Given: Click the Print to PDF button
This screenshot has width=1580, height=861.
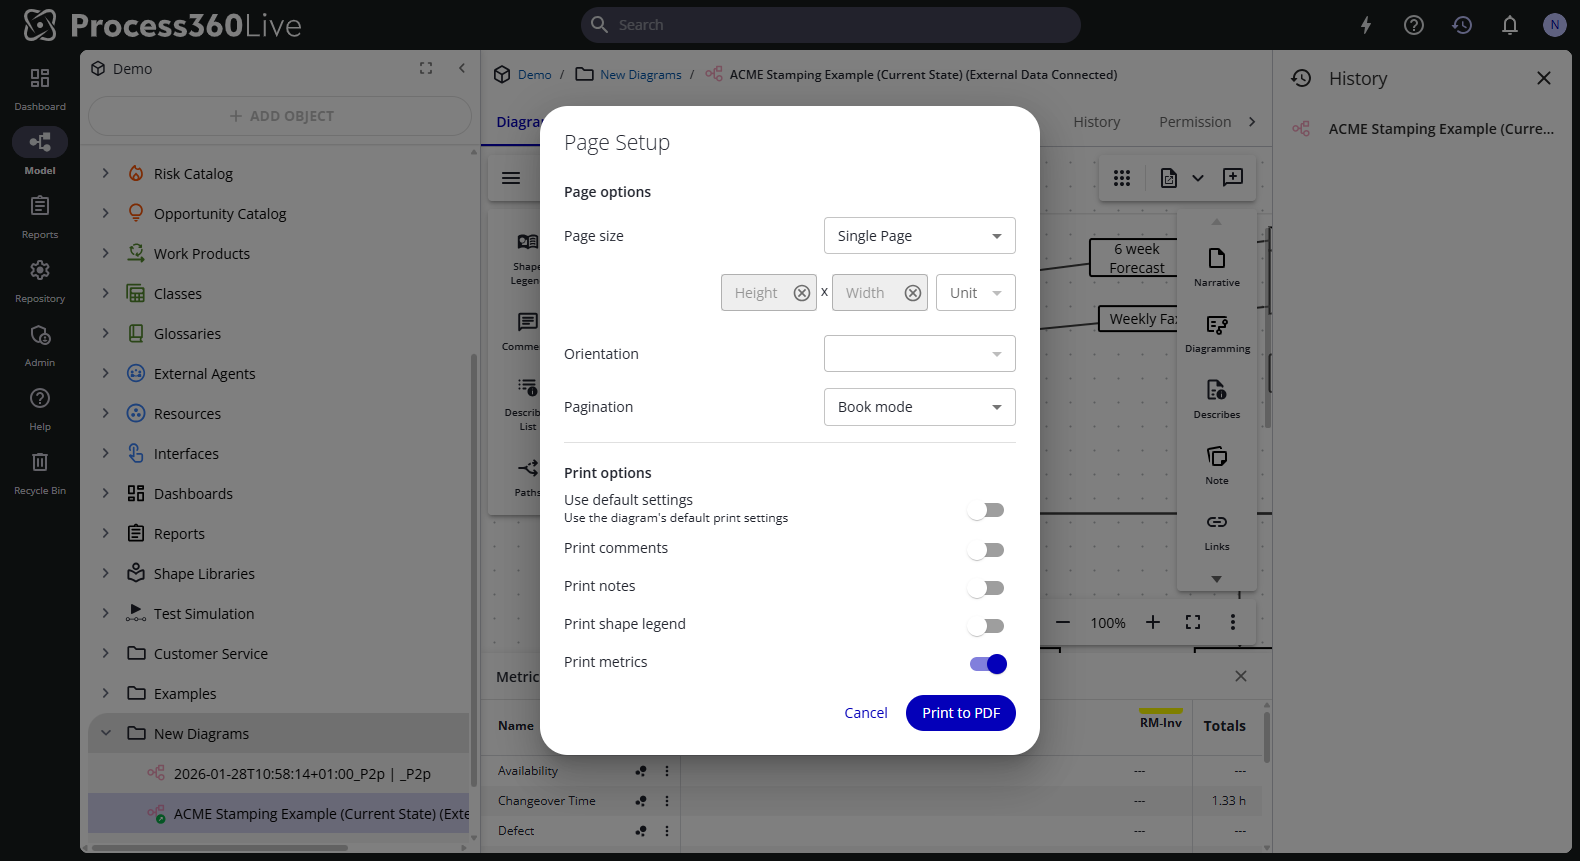Looking at the screenshot, I should point(961,713).
